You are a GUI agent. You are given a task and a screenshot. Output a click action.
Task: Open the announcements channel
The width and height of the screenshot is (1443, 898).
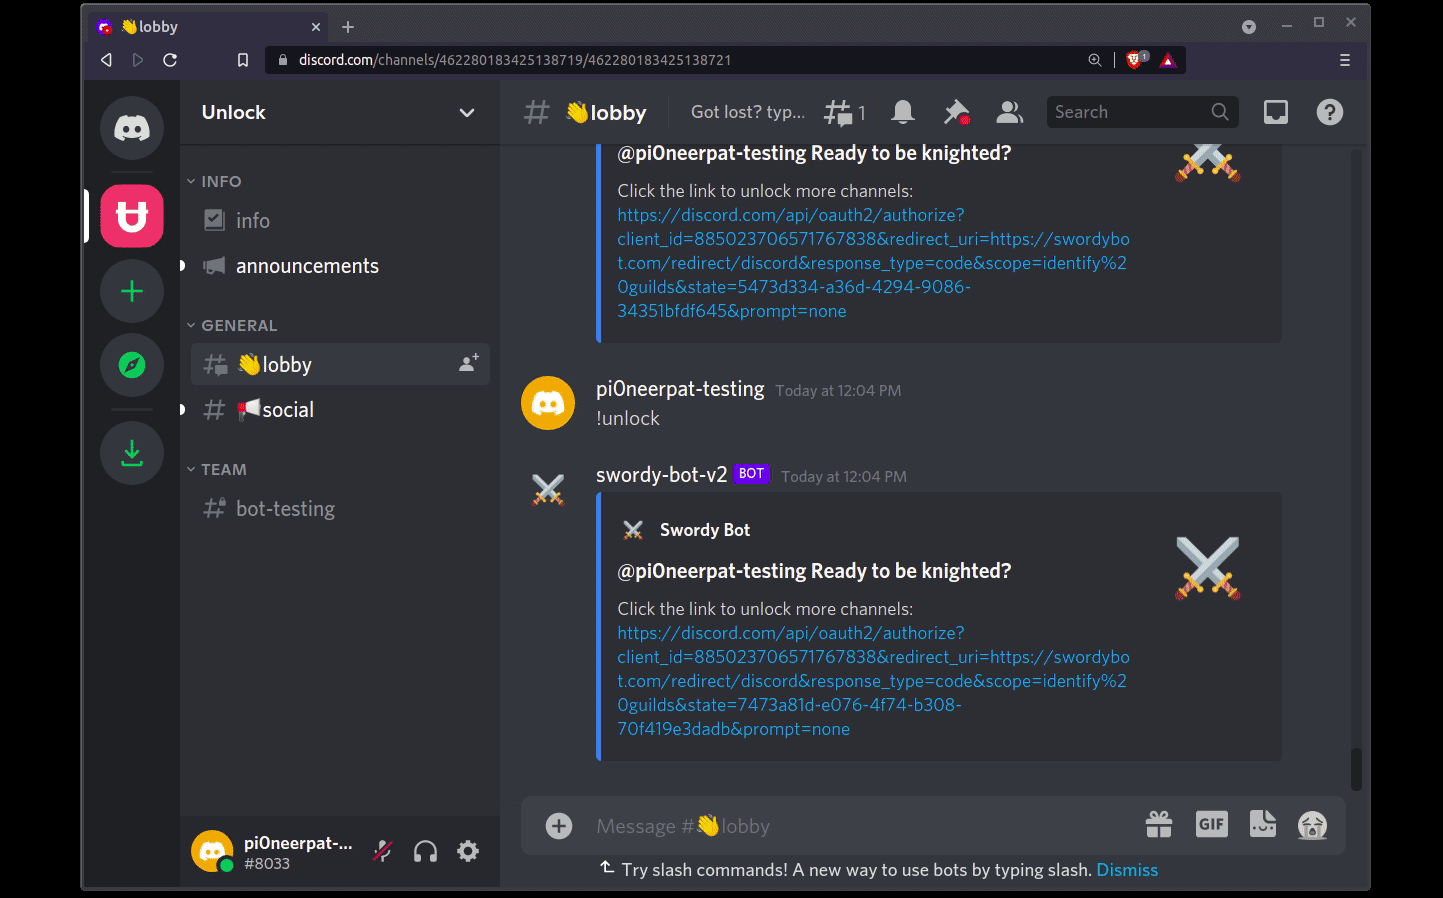point(340,266)
